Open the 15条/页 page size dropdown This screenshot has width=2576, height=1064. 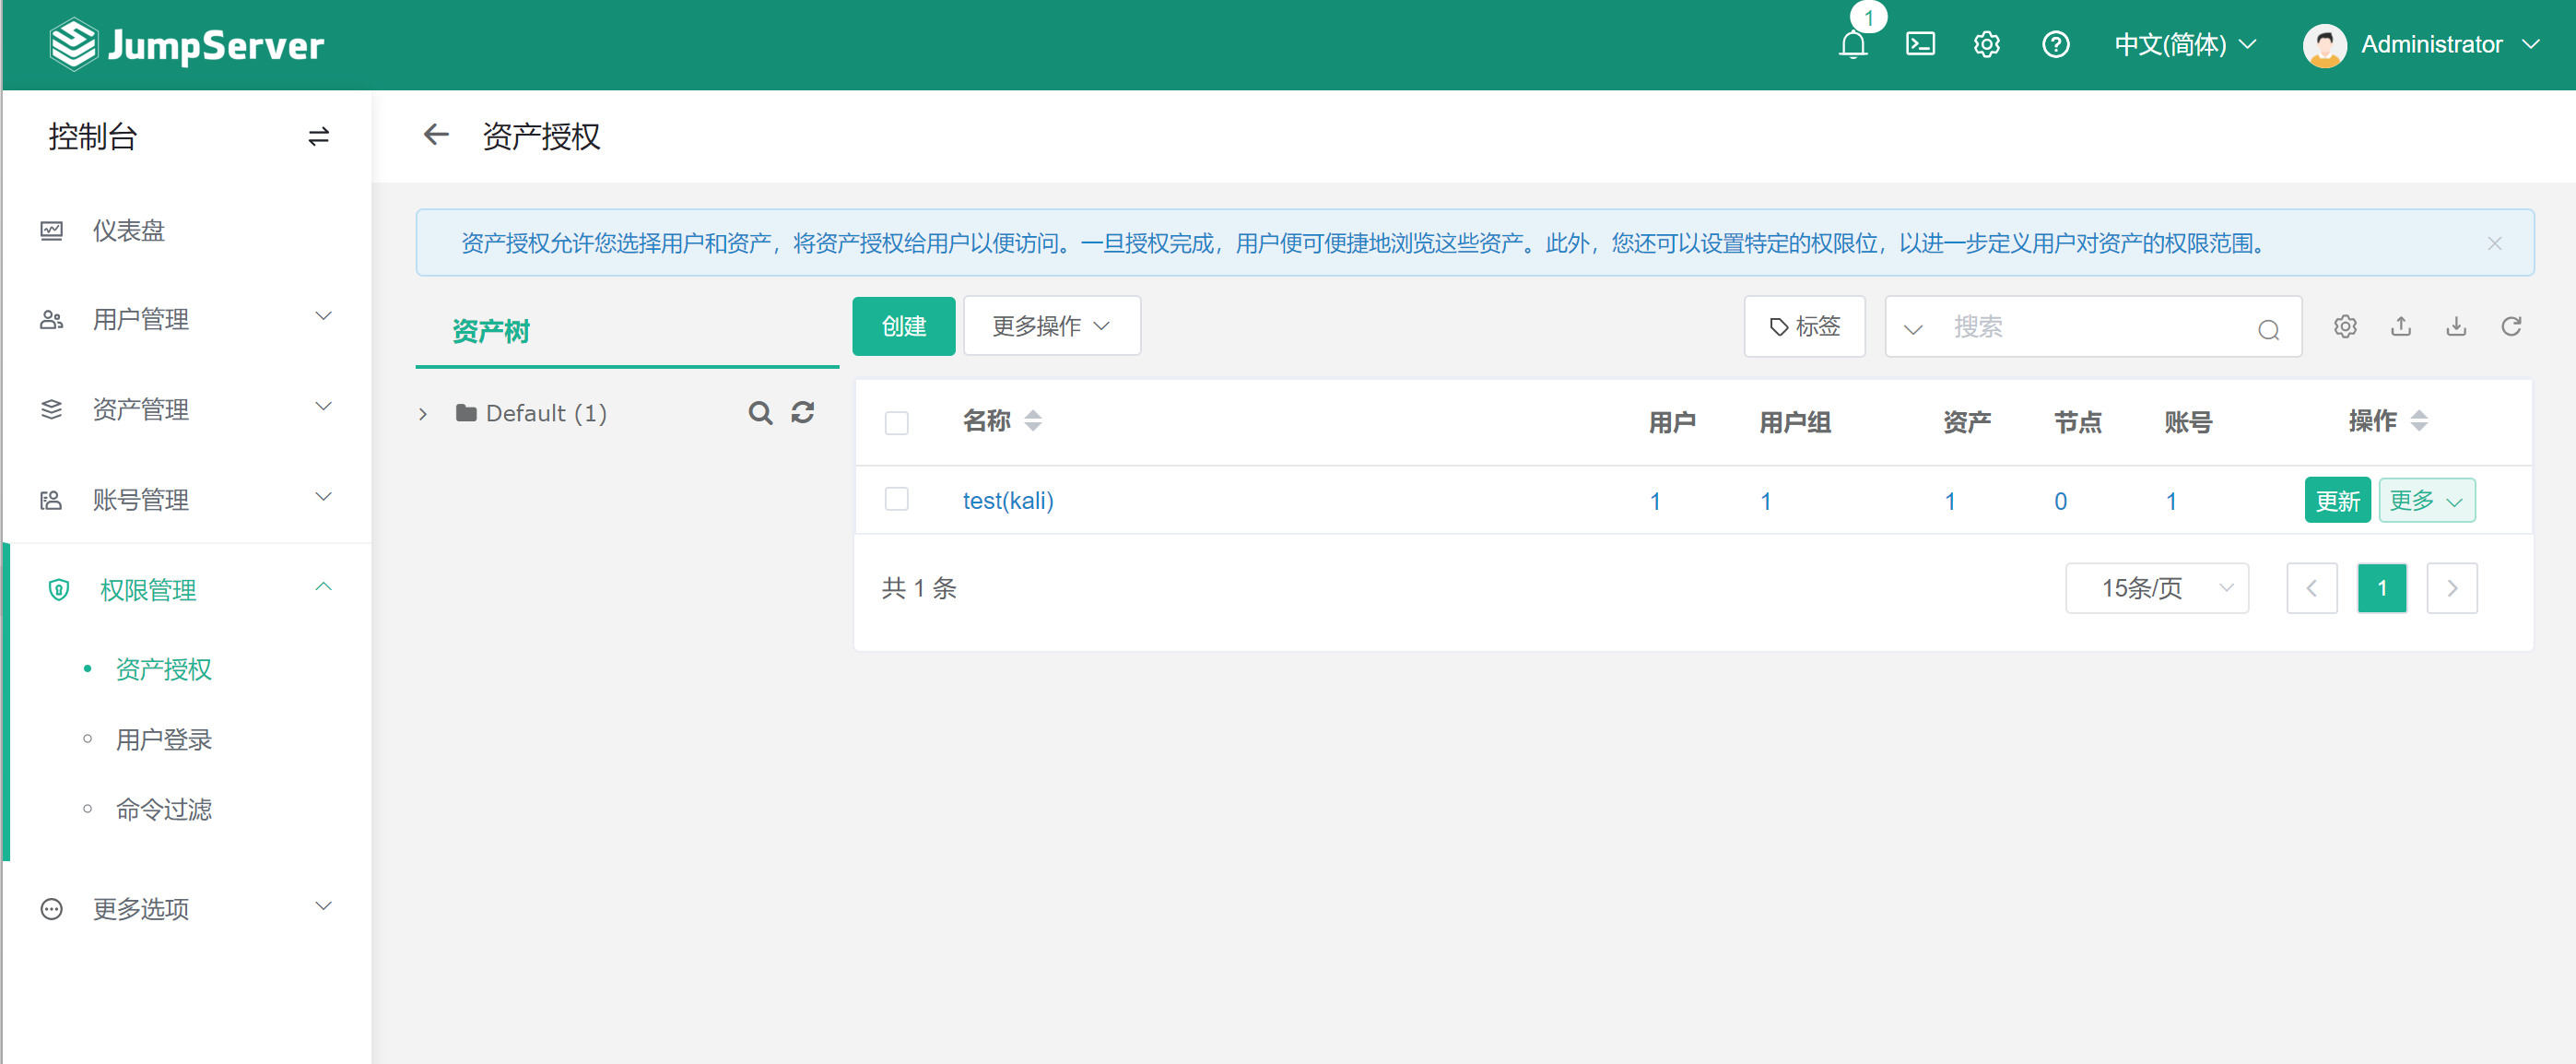[2156, 588]
